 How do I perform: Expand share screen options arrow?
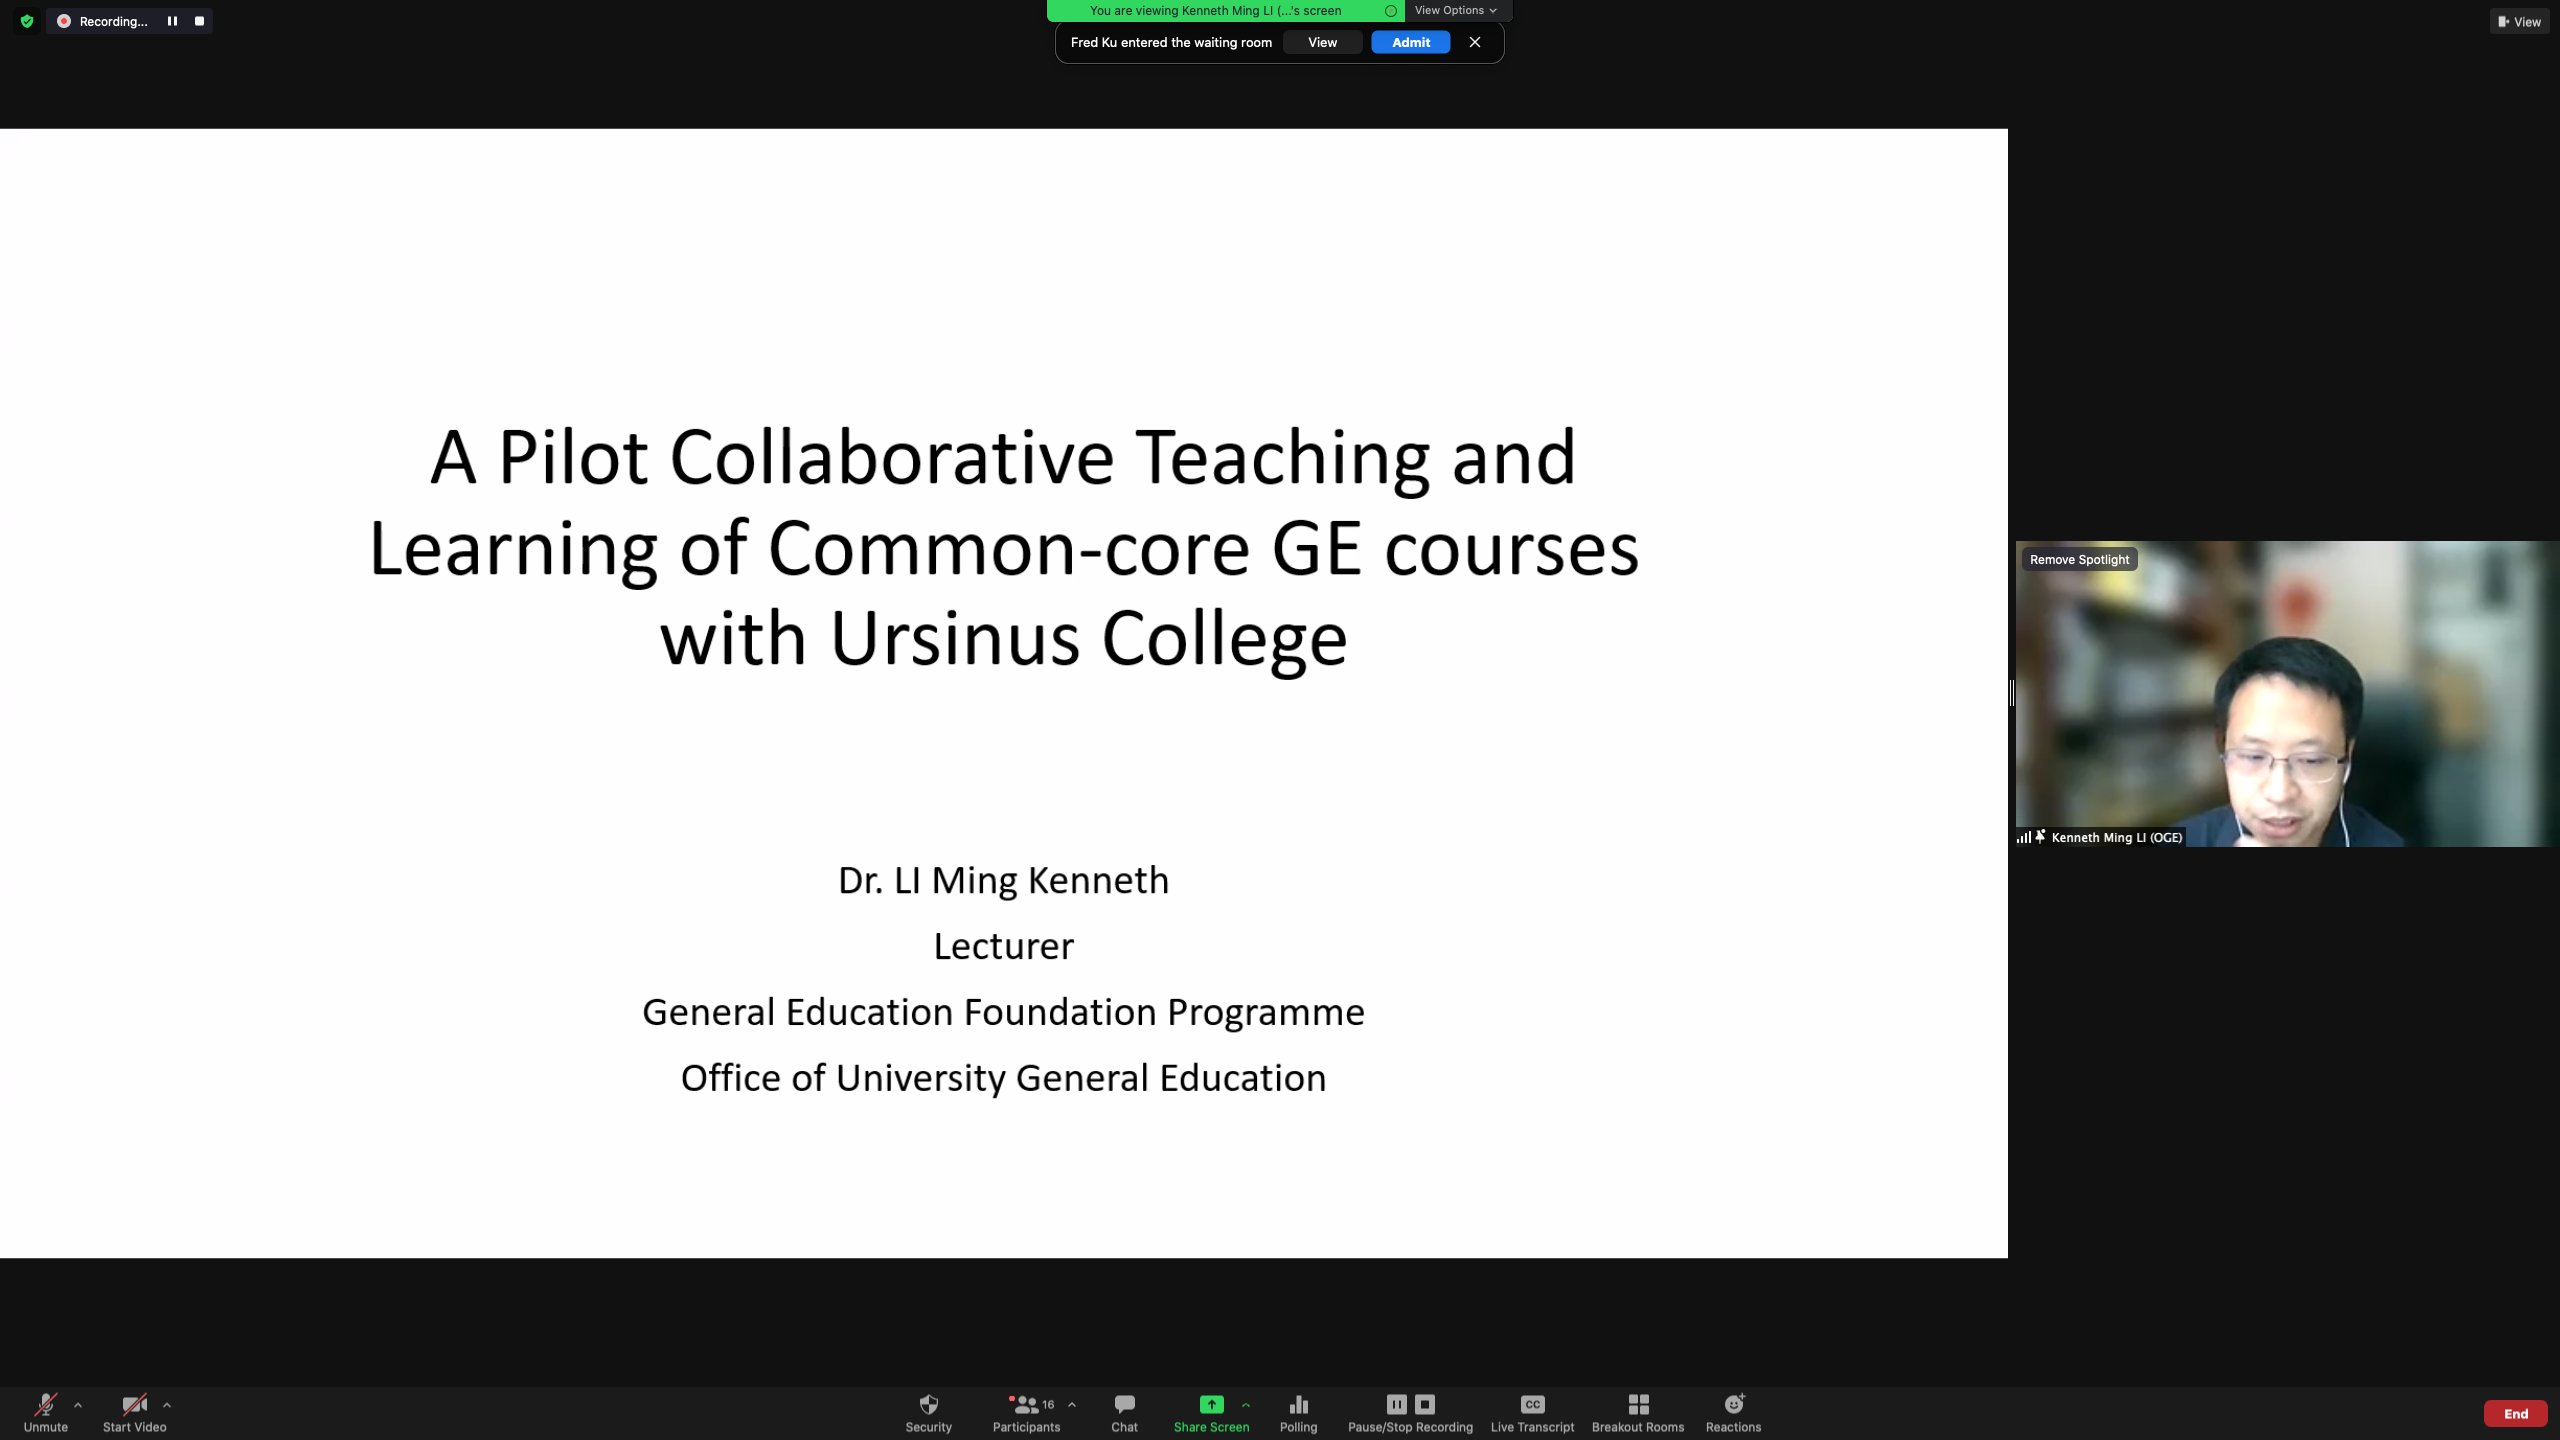point(1246,1405)
